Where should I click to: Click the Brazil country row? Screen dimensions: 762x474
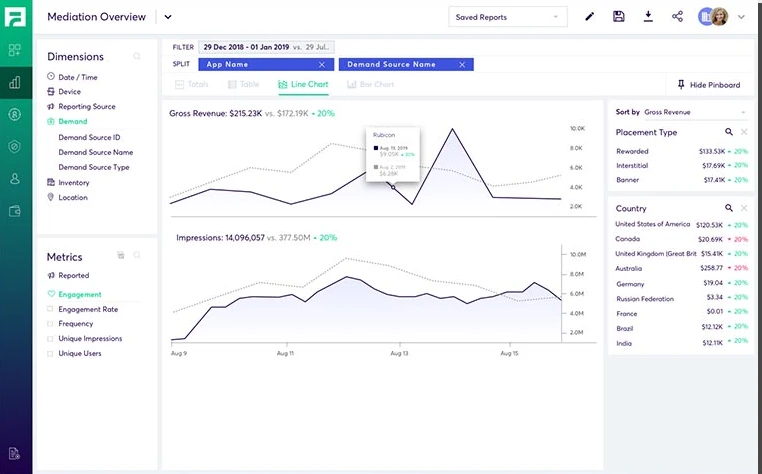[x=681, y=328]
